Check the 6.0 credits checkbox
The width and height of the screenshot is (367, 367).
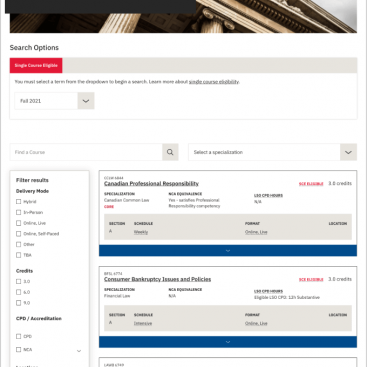click(x=18, y=292)
